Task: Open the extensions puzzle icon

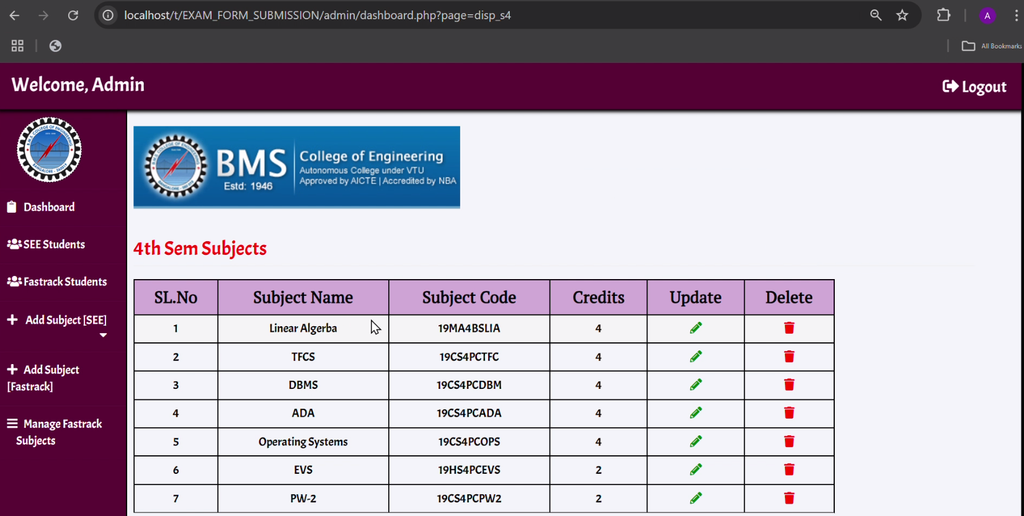Action: [x=943, y=15]
